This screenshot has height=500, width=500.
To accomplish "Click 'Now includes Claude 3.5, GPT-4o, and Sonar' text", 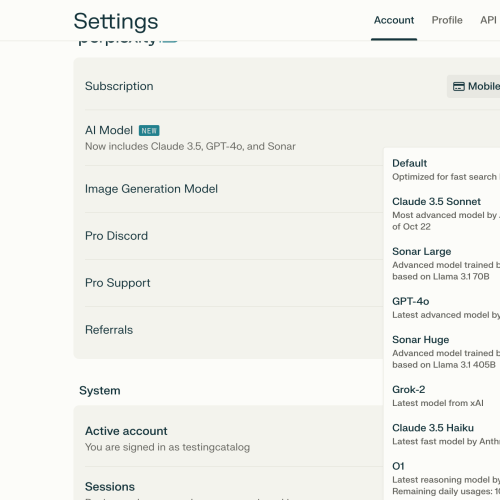I will coord(190,146).
